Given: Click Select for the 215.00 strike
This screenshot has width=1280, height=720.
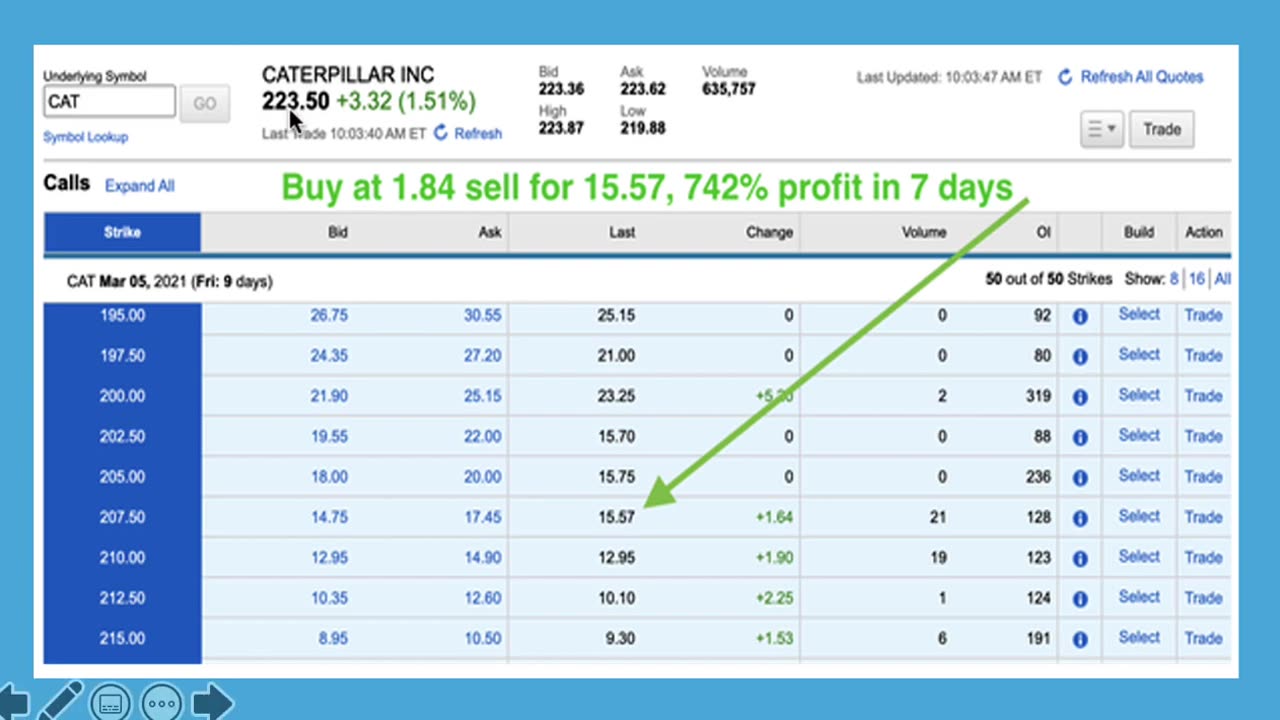Looking at the screenshot, I should 1139,637.
